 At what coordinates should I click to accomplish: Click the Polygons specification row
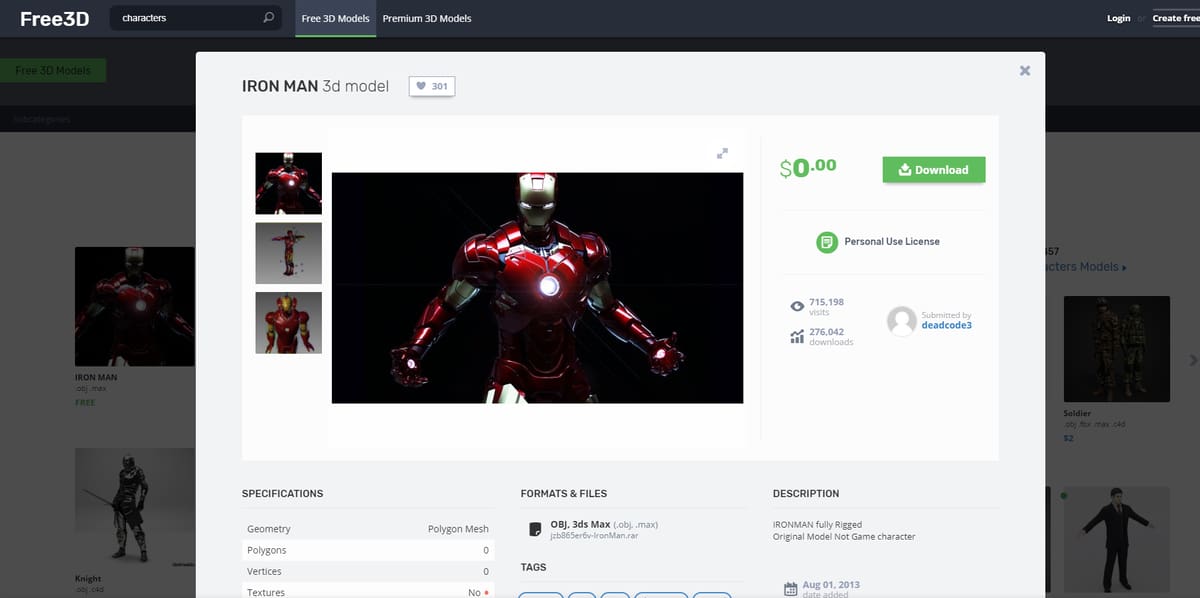[368, 550]
